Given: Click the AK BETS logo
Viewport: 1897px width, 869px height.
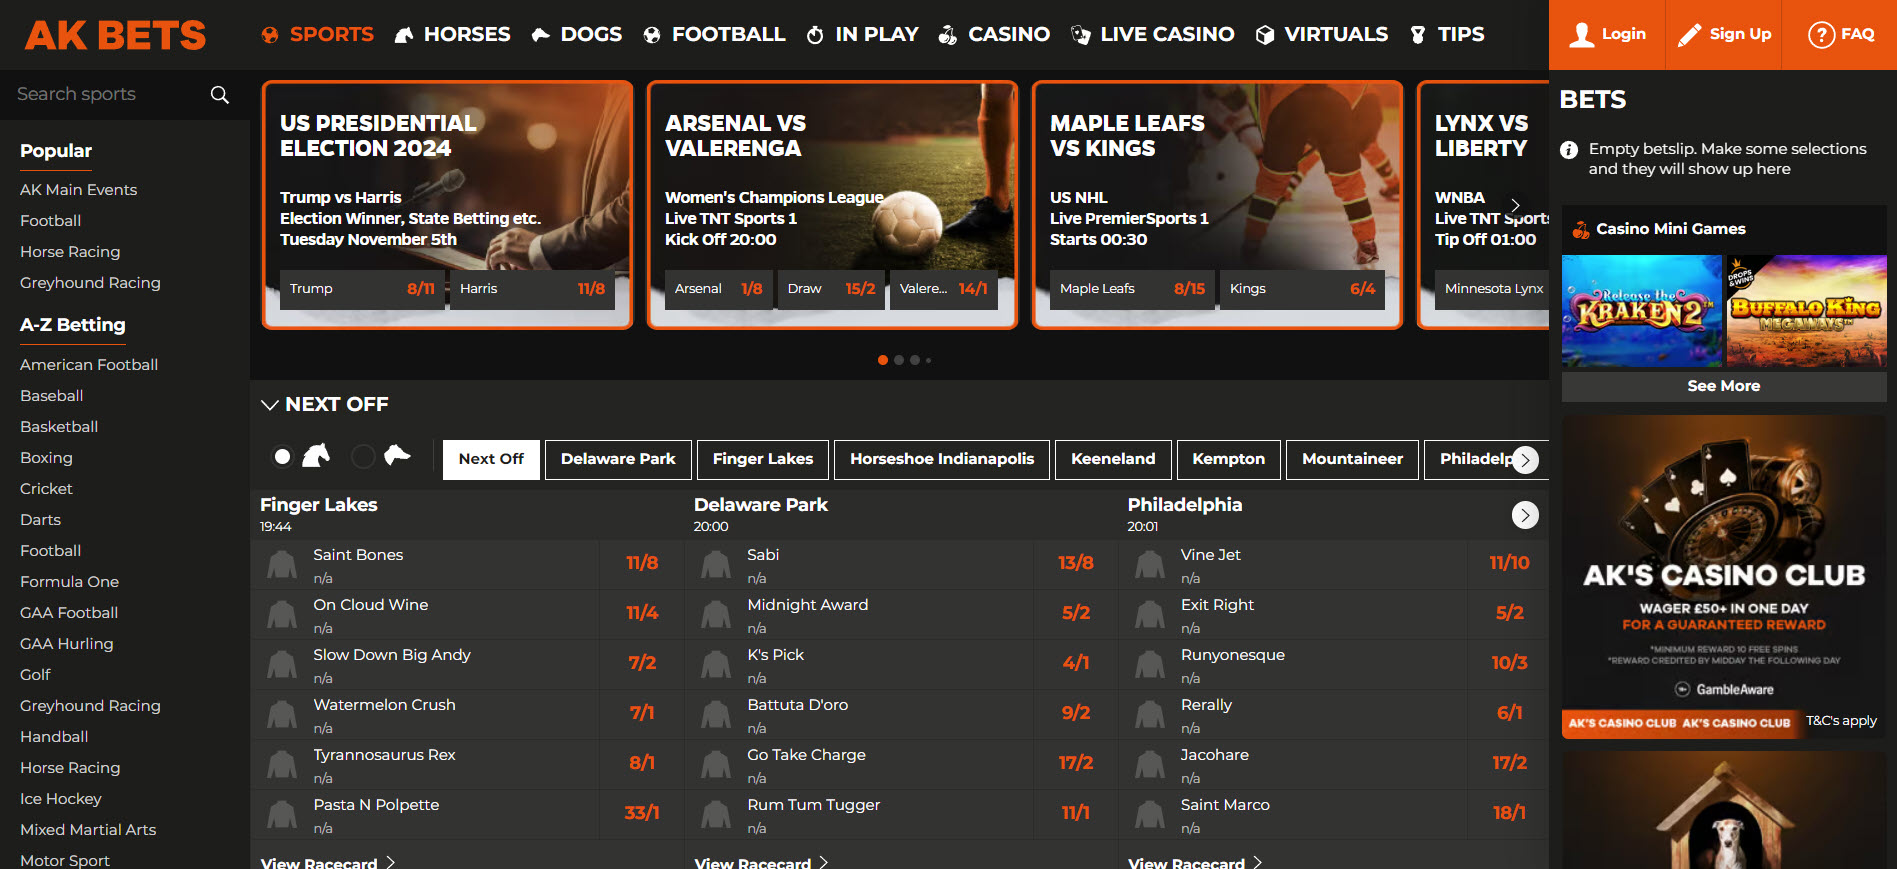Looking at the screenshot, I should point(115,35).
